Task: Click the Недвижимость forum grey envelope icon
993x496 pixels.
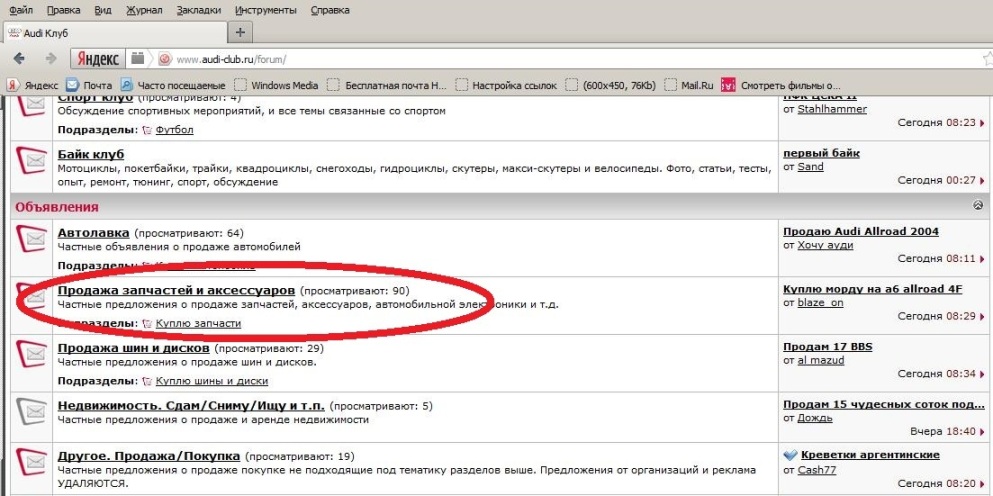Action: (32, 410)
